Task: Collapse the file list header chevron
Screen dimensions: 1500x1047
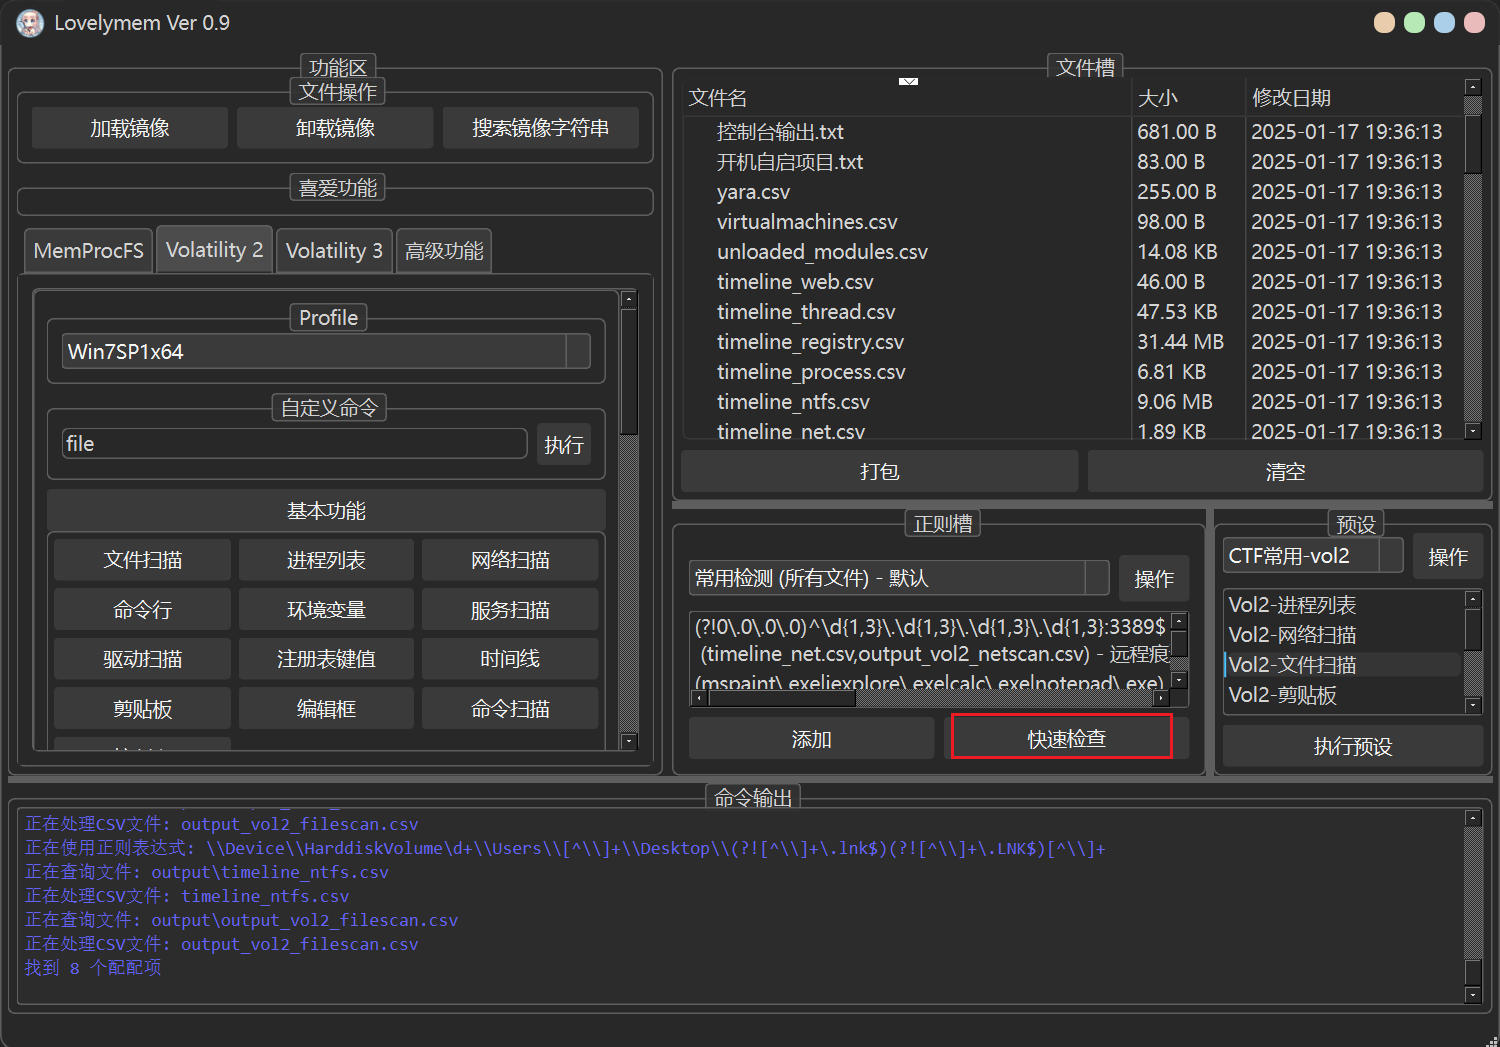Action: pos(908,81)
